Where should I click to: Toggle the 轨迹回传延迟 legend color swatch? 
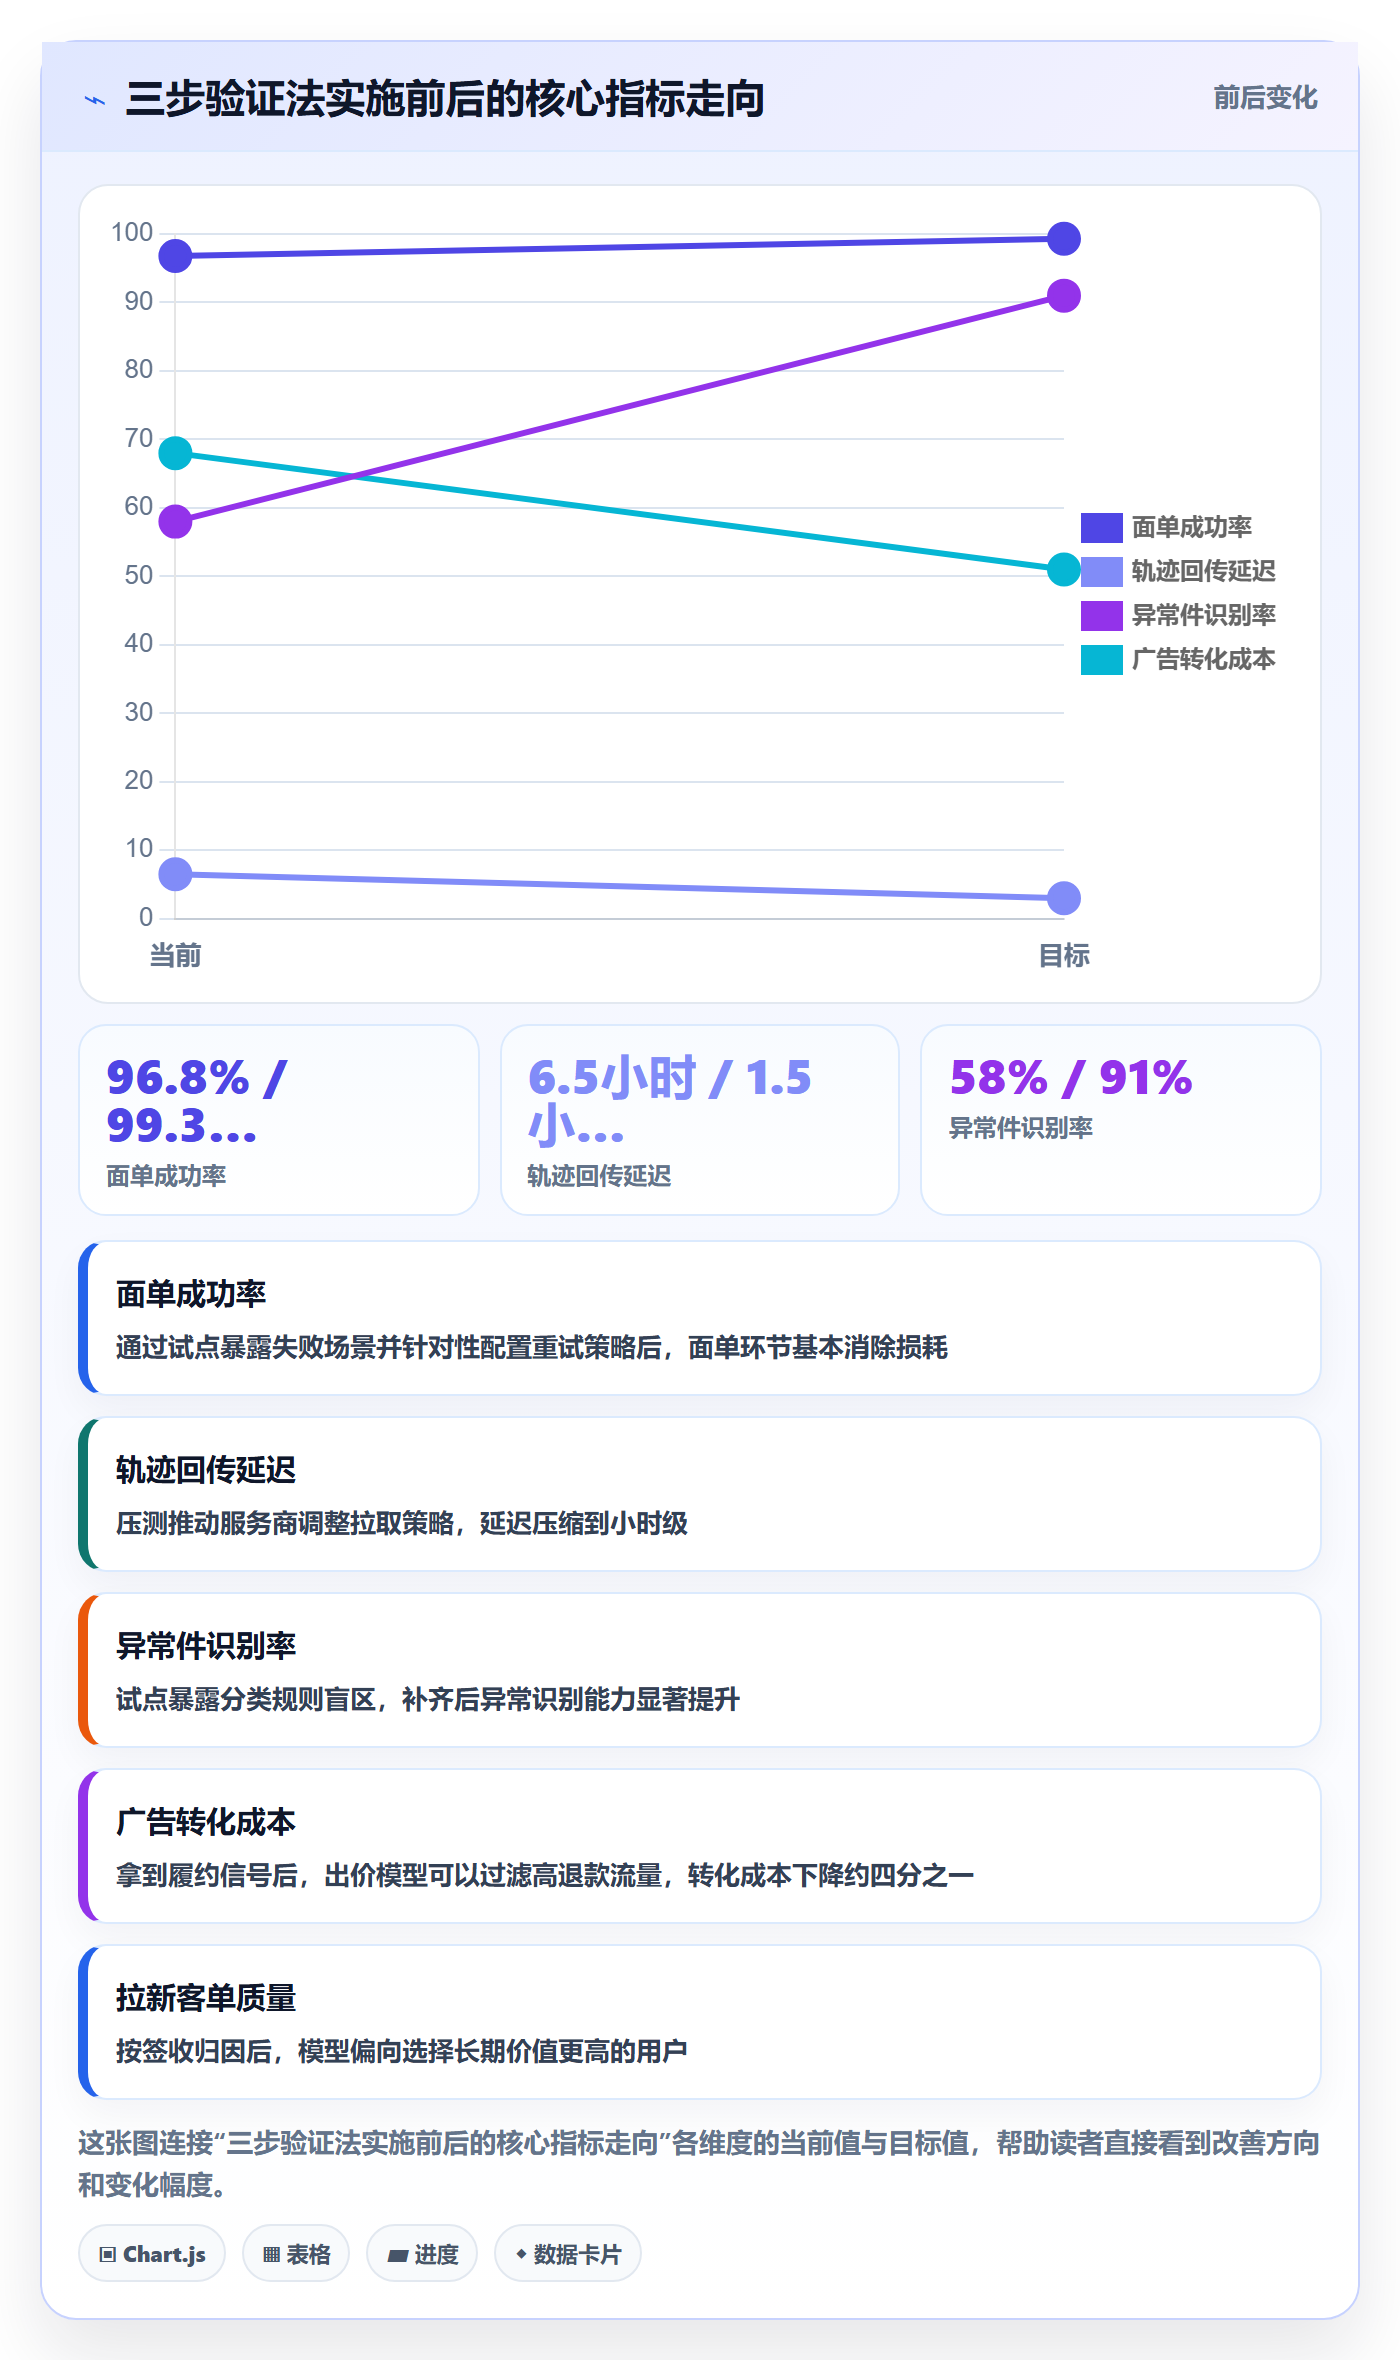click(1101, 571)
